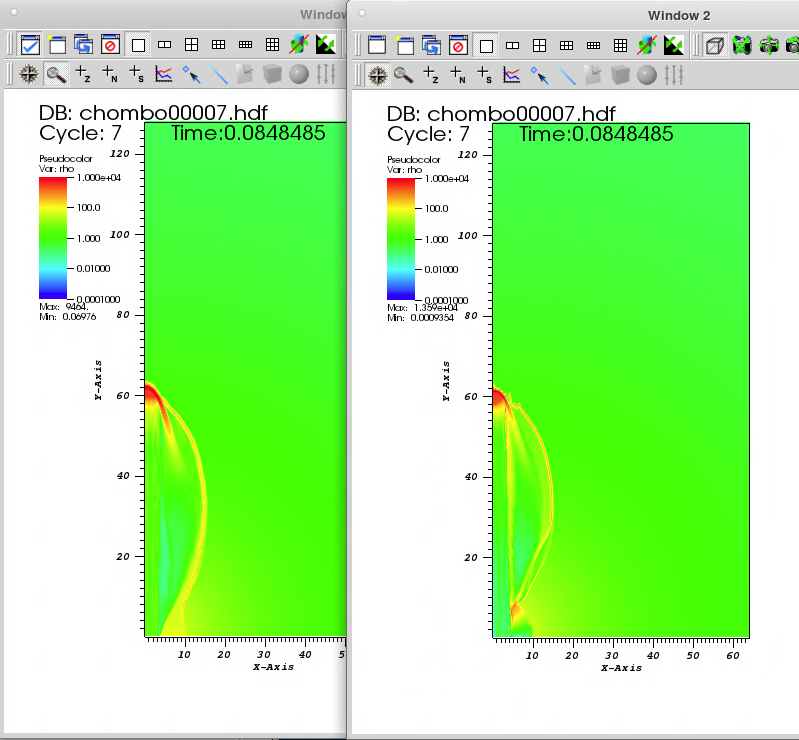Add a new window from left window toolbar
The height and width of the screenshot is (740, 799).
coord(57,45)
